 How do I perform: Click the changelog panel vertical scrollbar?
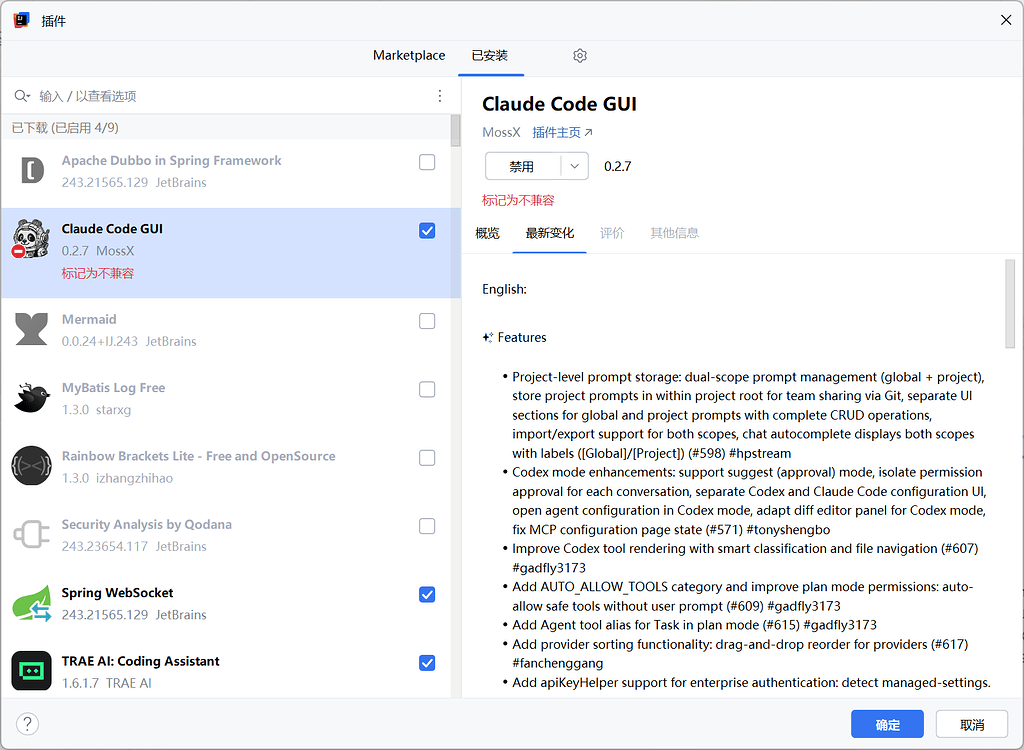[1010, 304]
